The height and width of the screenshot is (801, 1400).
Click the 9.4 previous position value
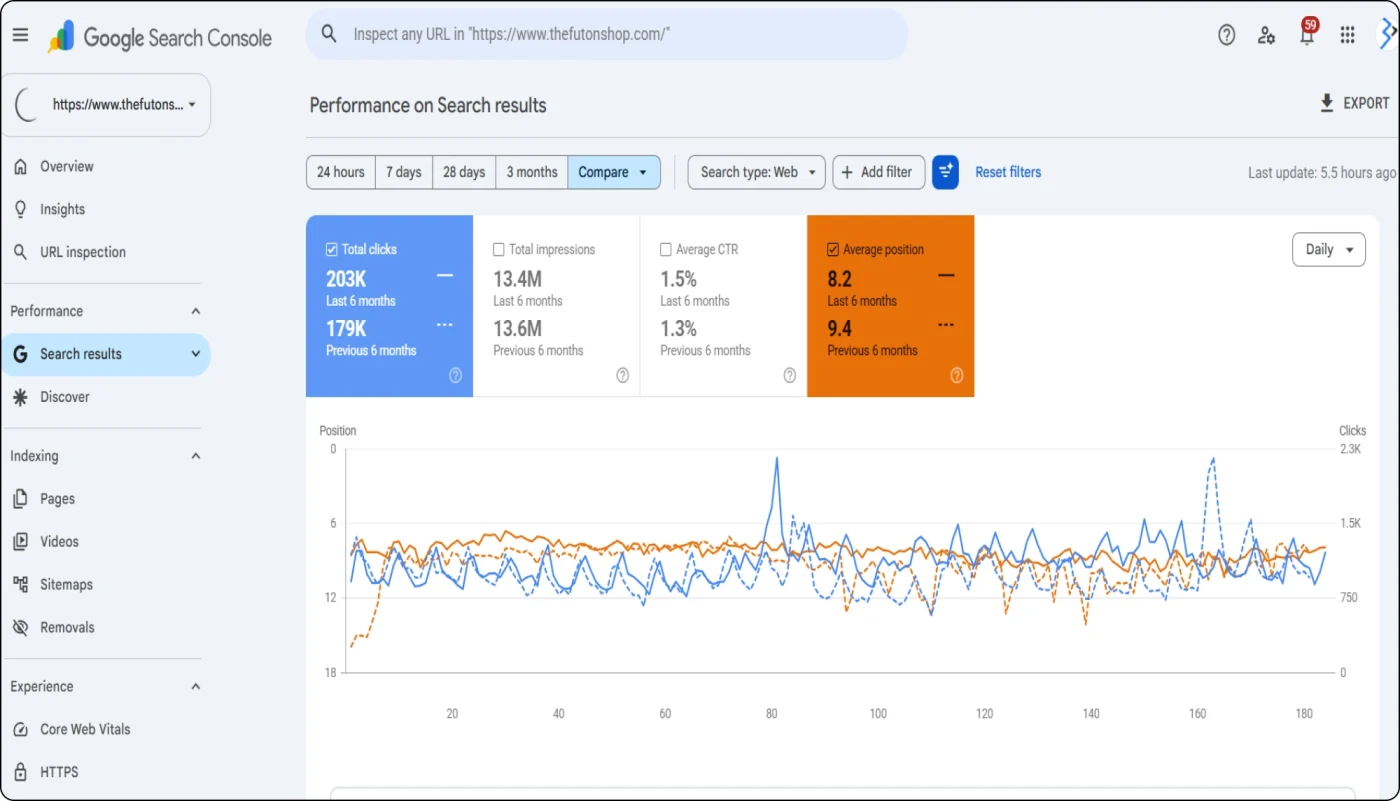[840, 328]
